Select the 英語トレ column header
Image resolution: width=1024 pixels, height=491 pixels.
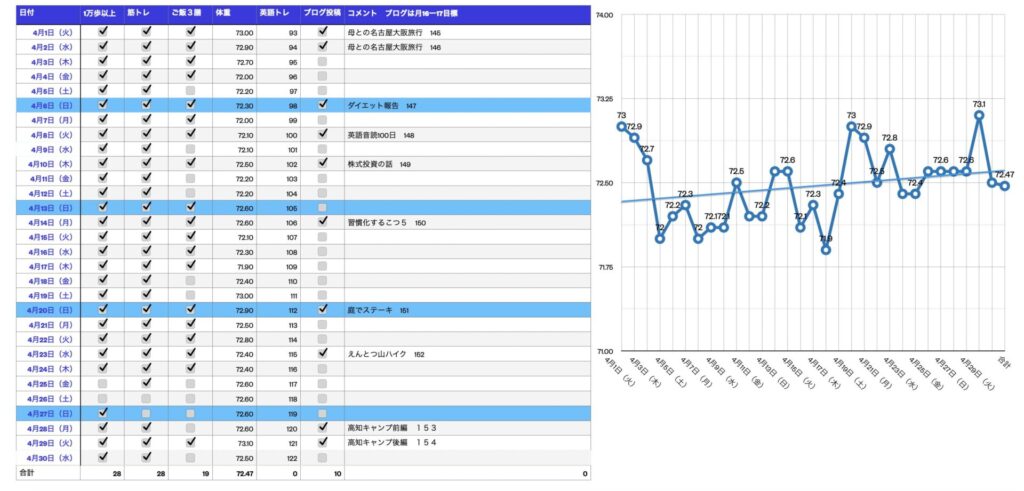[278, 14]
